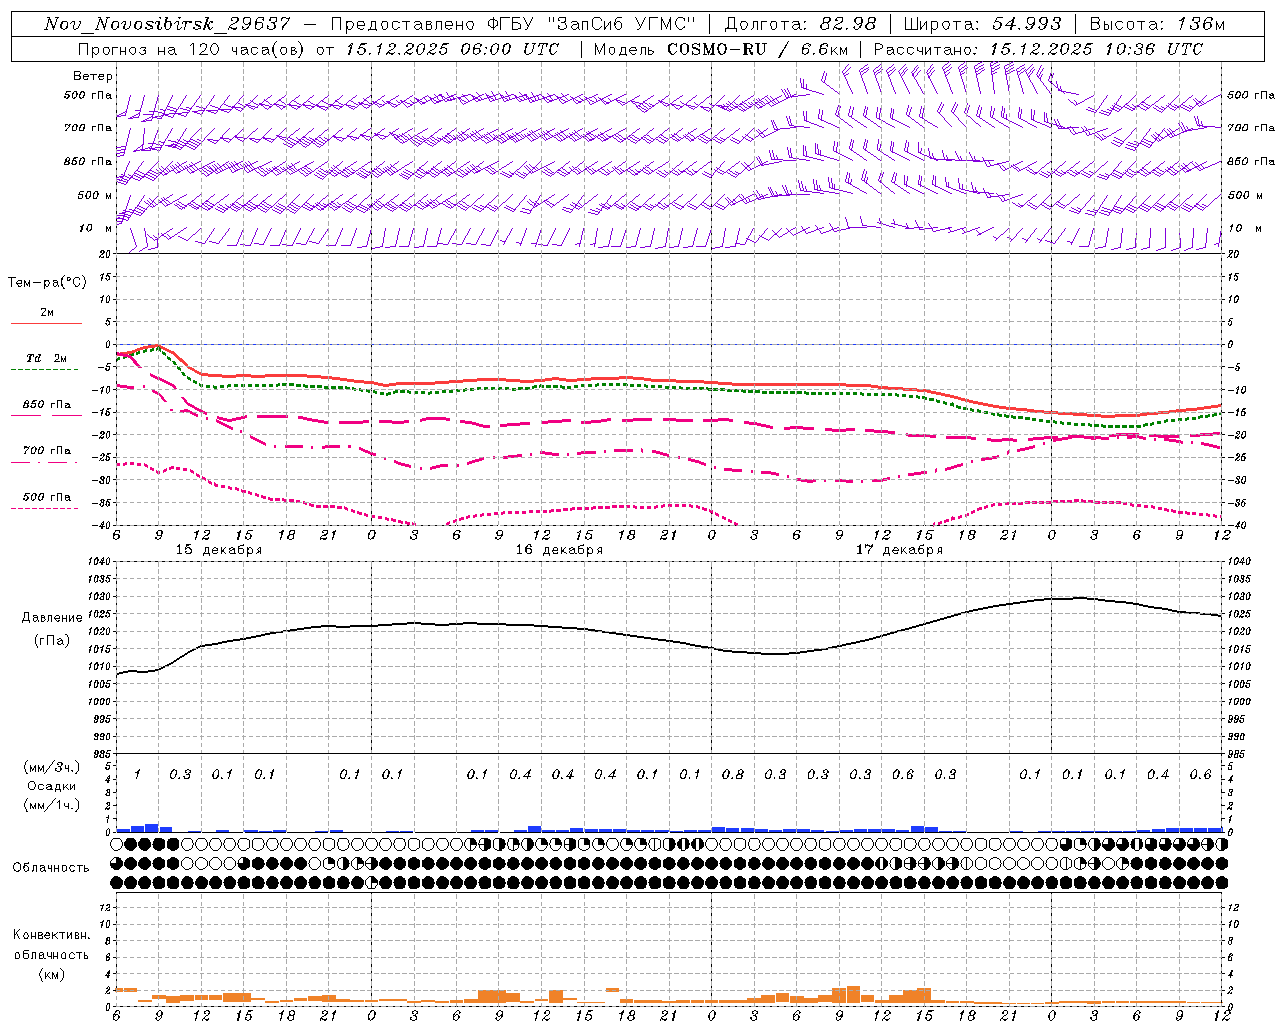Click the Осадки precipitation panel label

click(52, 786)
